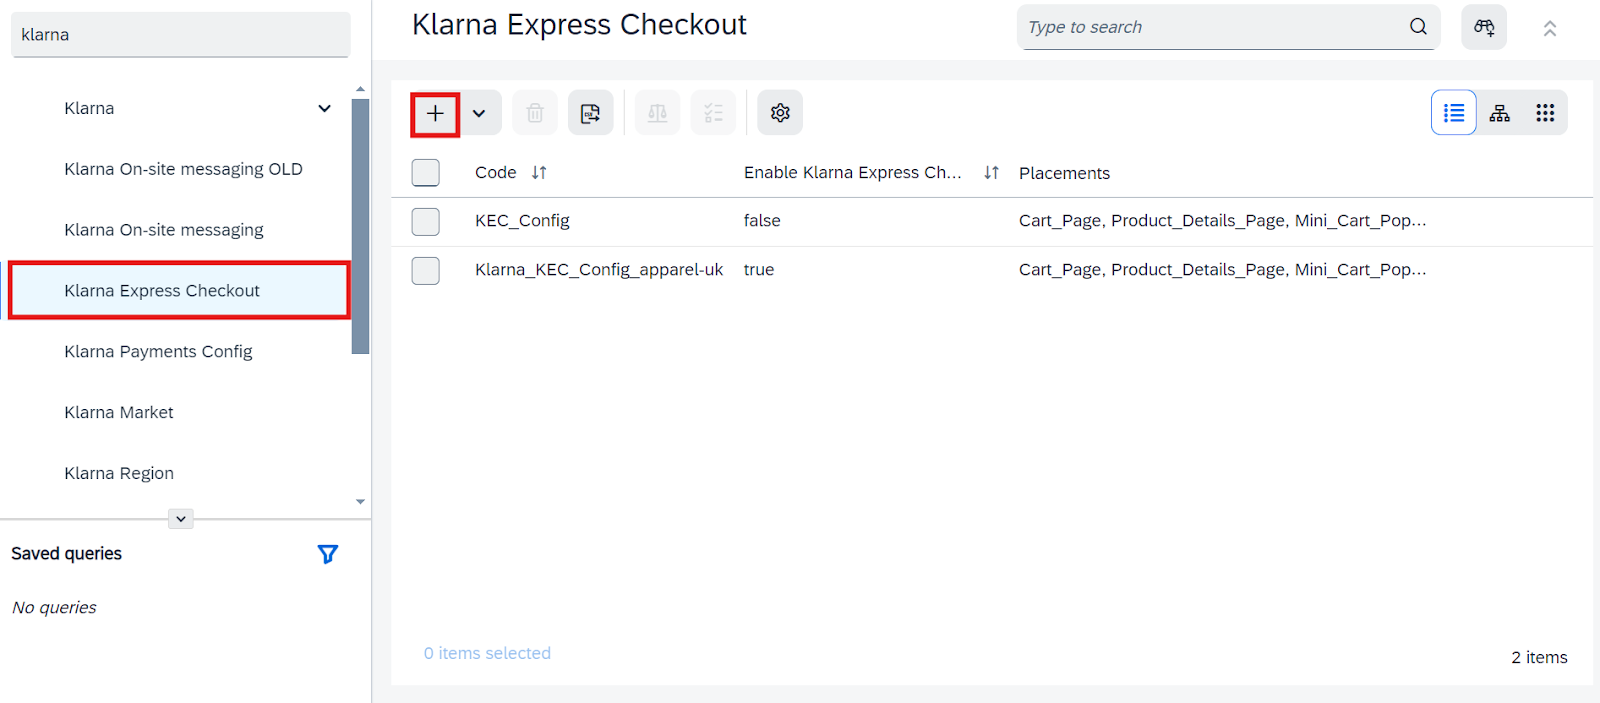Open Klarna Market tree item
This screenshot has height=703, width=1600.
tap(119, 412)
